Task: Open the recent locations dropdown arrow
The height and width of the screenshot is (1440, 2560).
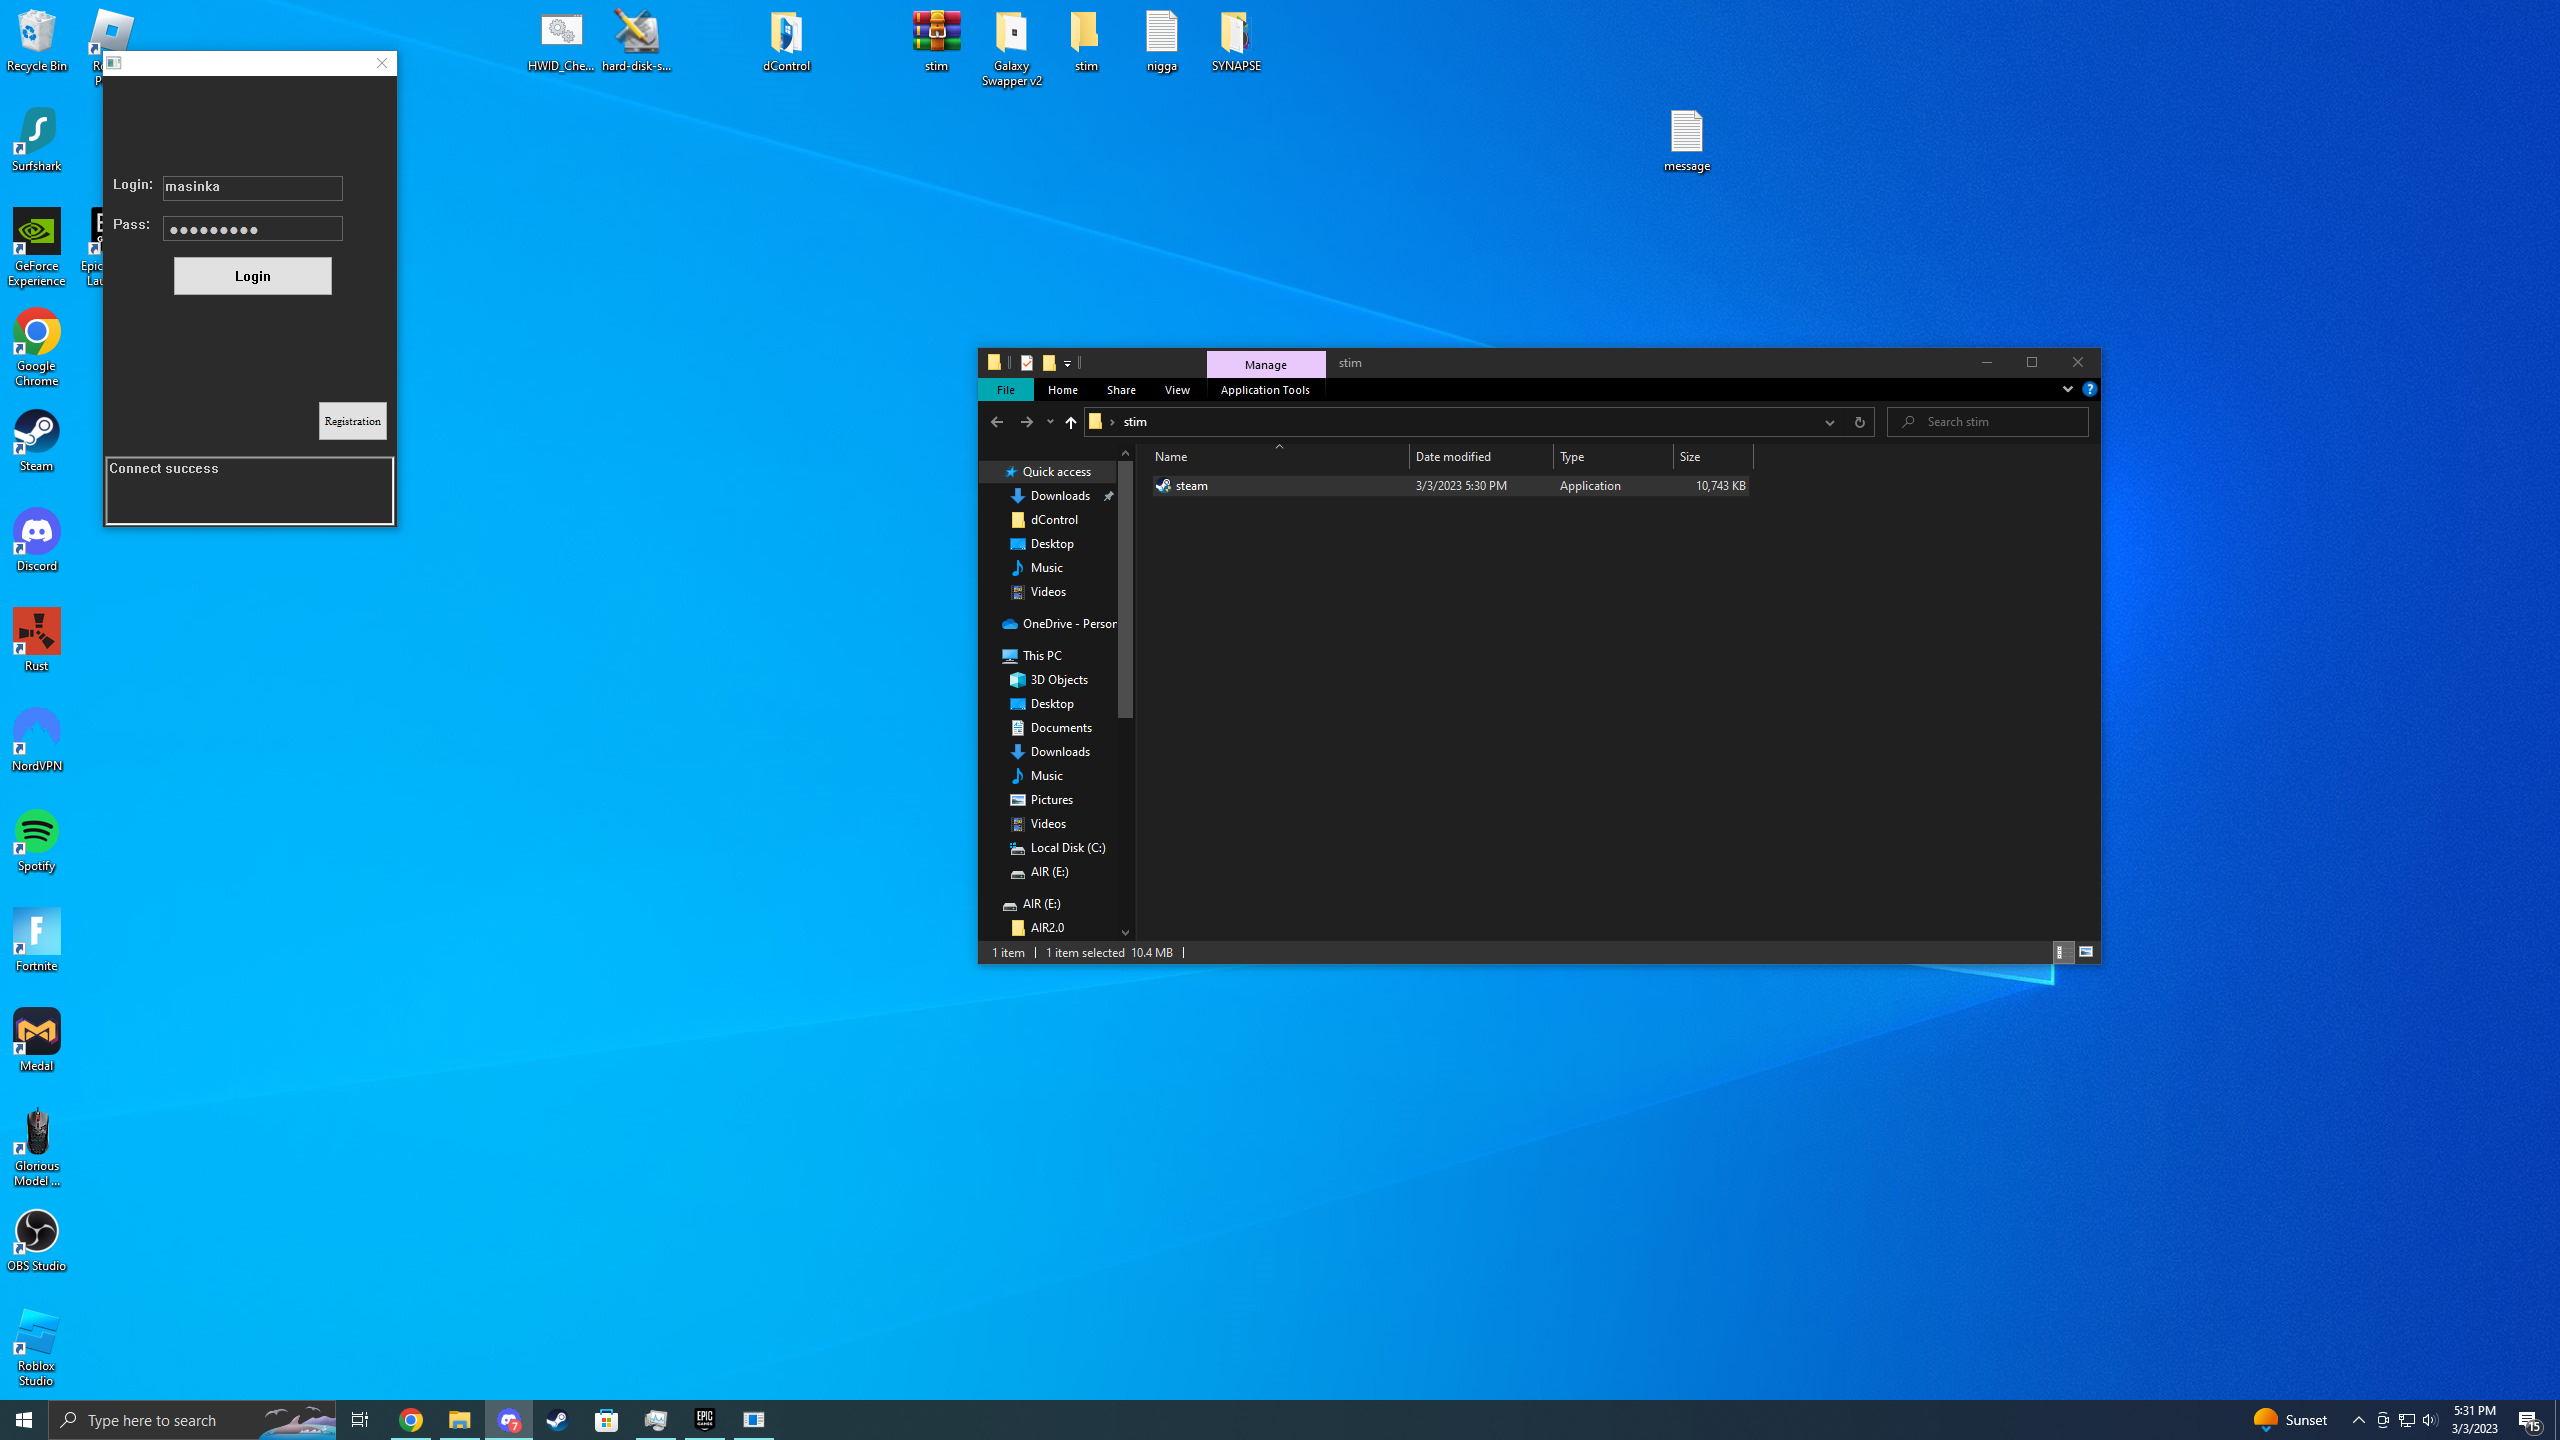Action: click(x=1050, y=422)
